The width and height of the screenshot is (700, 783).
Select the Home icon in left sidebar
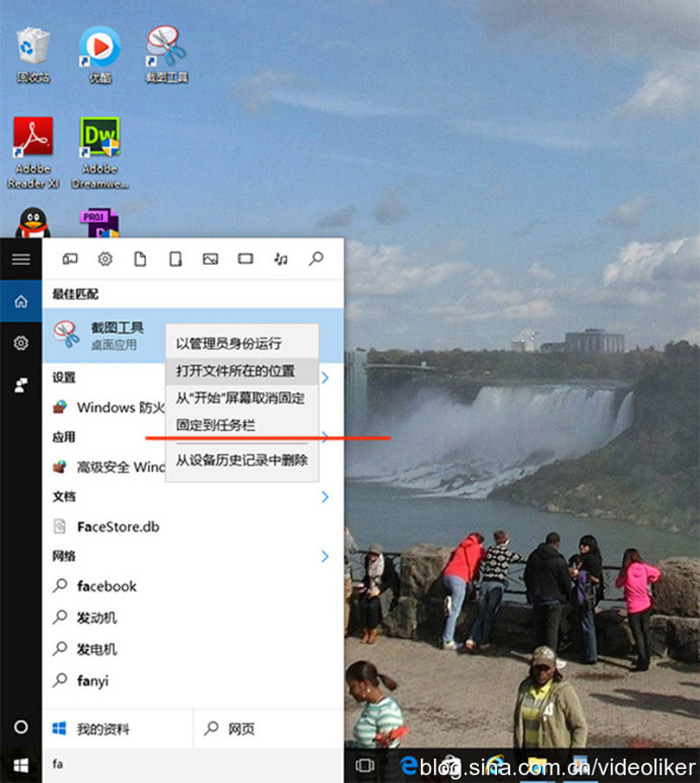pyautogui.click(x=20, y=301)
